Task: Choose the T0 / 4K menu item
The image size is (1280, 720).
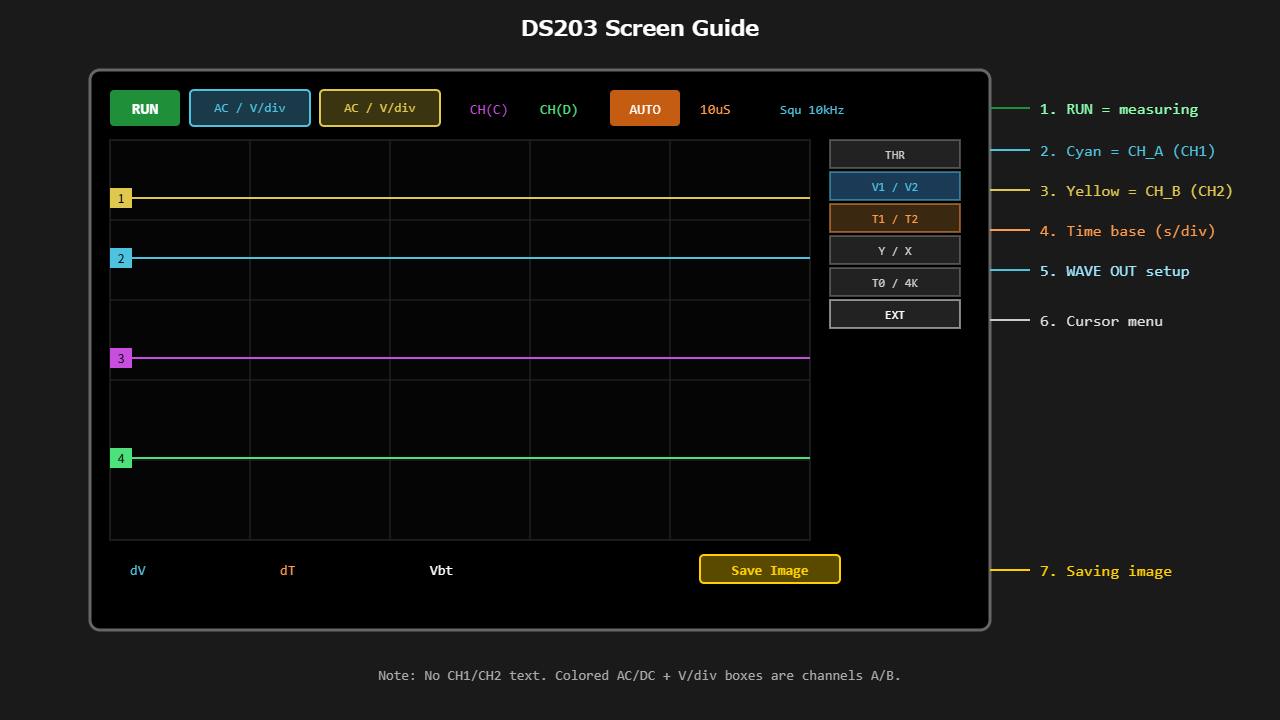Action: coord(895,282)
